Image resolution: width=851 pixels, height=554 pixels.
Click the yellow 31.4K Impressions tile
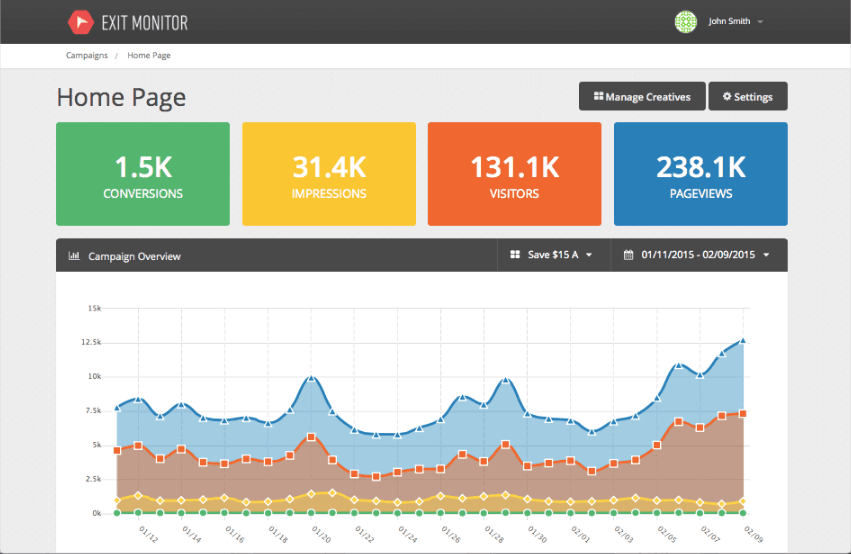[x=329, y=174]
